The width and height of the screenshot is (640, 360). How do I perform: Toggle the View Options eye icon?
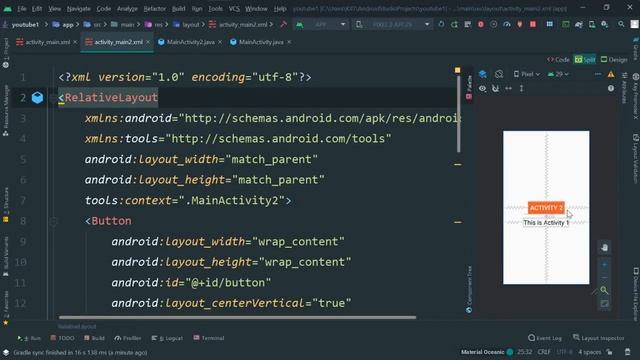click(482, 89)
